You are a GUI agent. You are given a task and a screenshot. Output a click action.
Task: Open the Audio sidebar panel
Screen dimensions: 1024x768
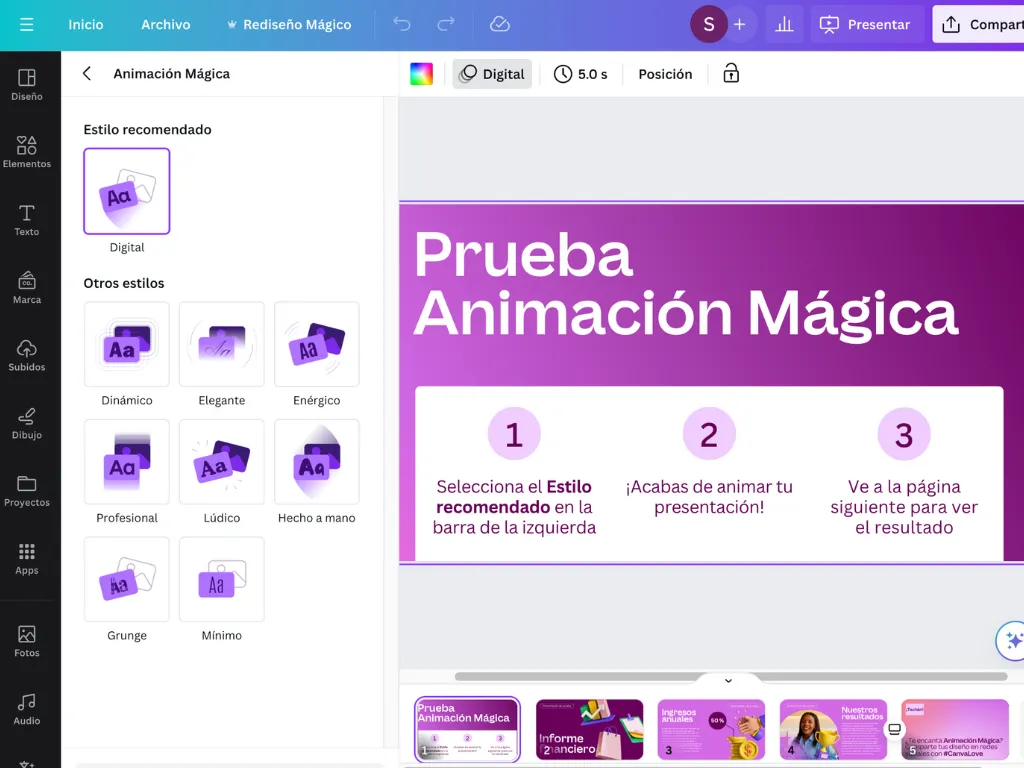(x=27, y=709)
